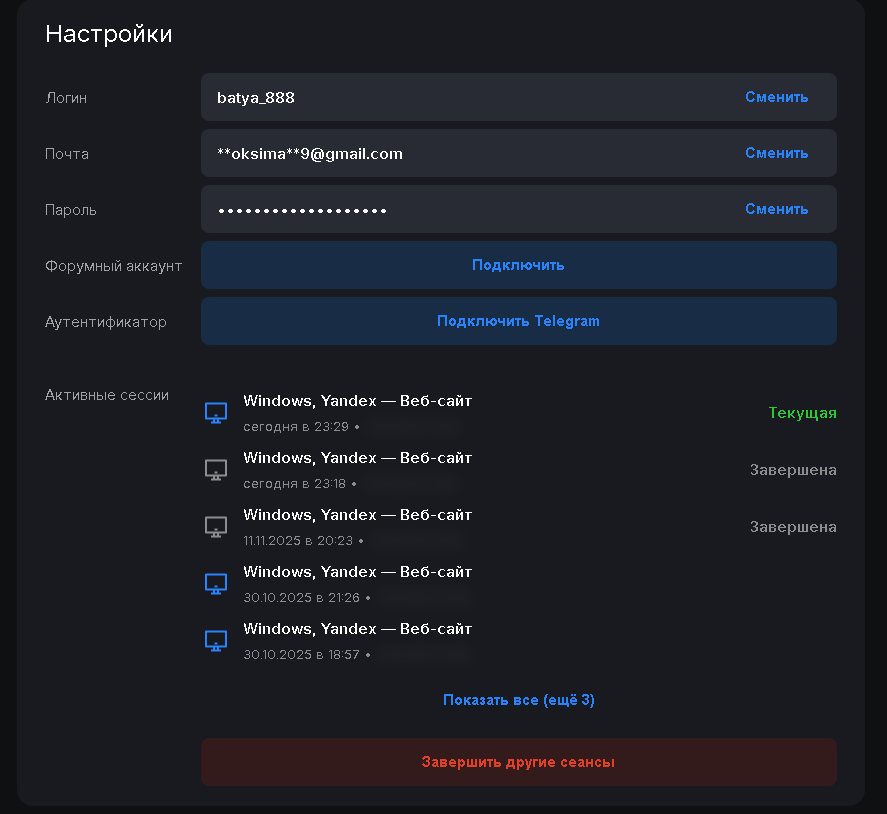Expand sessions with Показать все (ещё 3)
Viewport: 887px width, 814px height.
click(518, 700)
